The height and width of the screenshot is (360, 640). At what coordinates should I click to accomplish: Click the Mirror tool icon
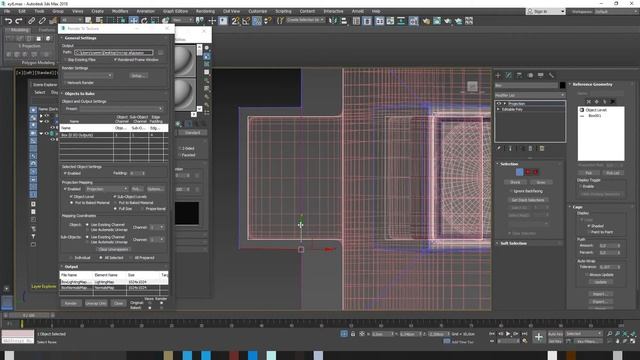pyautogui.click(x=333, y=21)
